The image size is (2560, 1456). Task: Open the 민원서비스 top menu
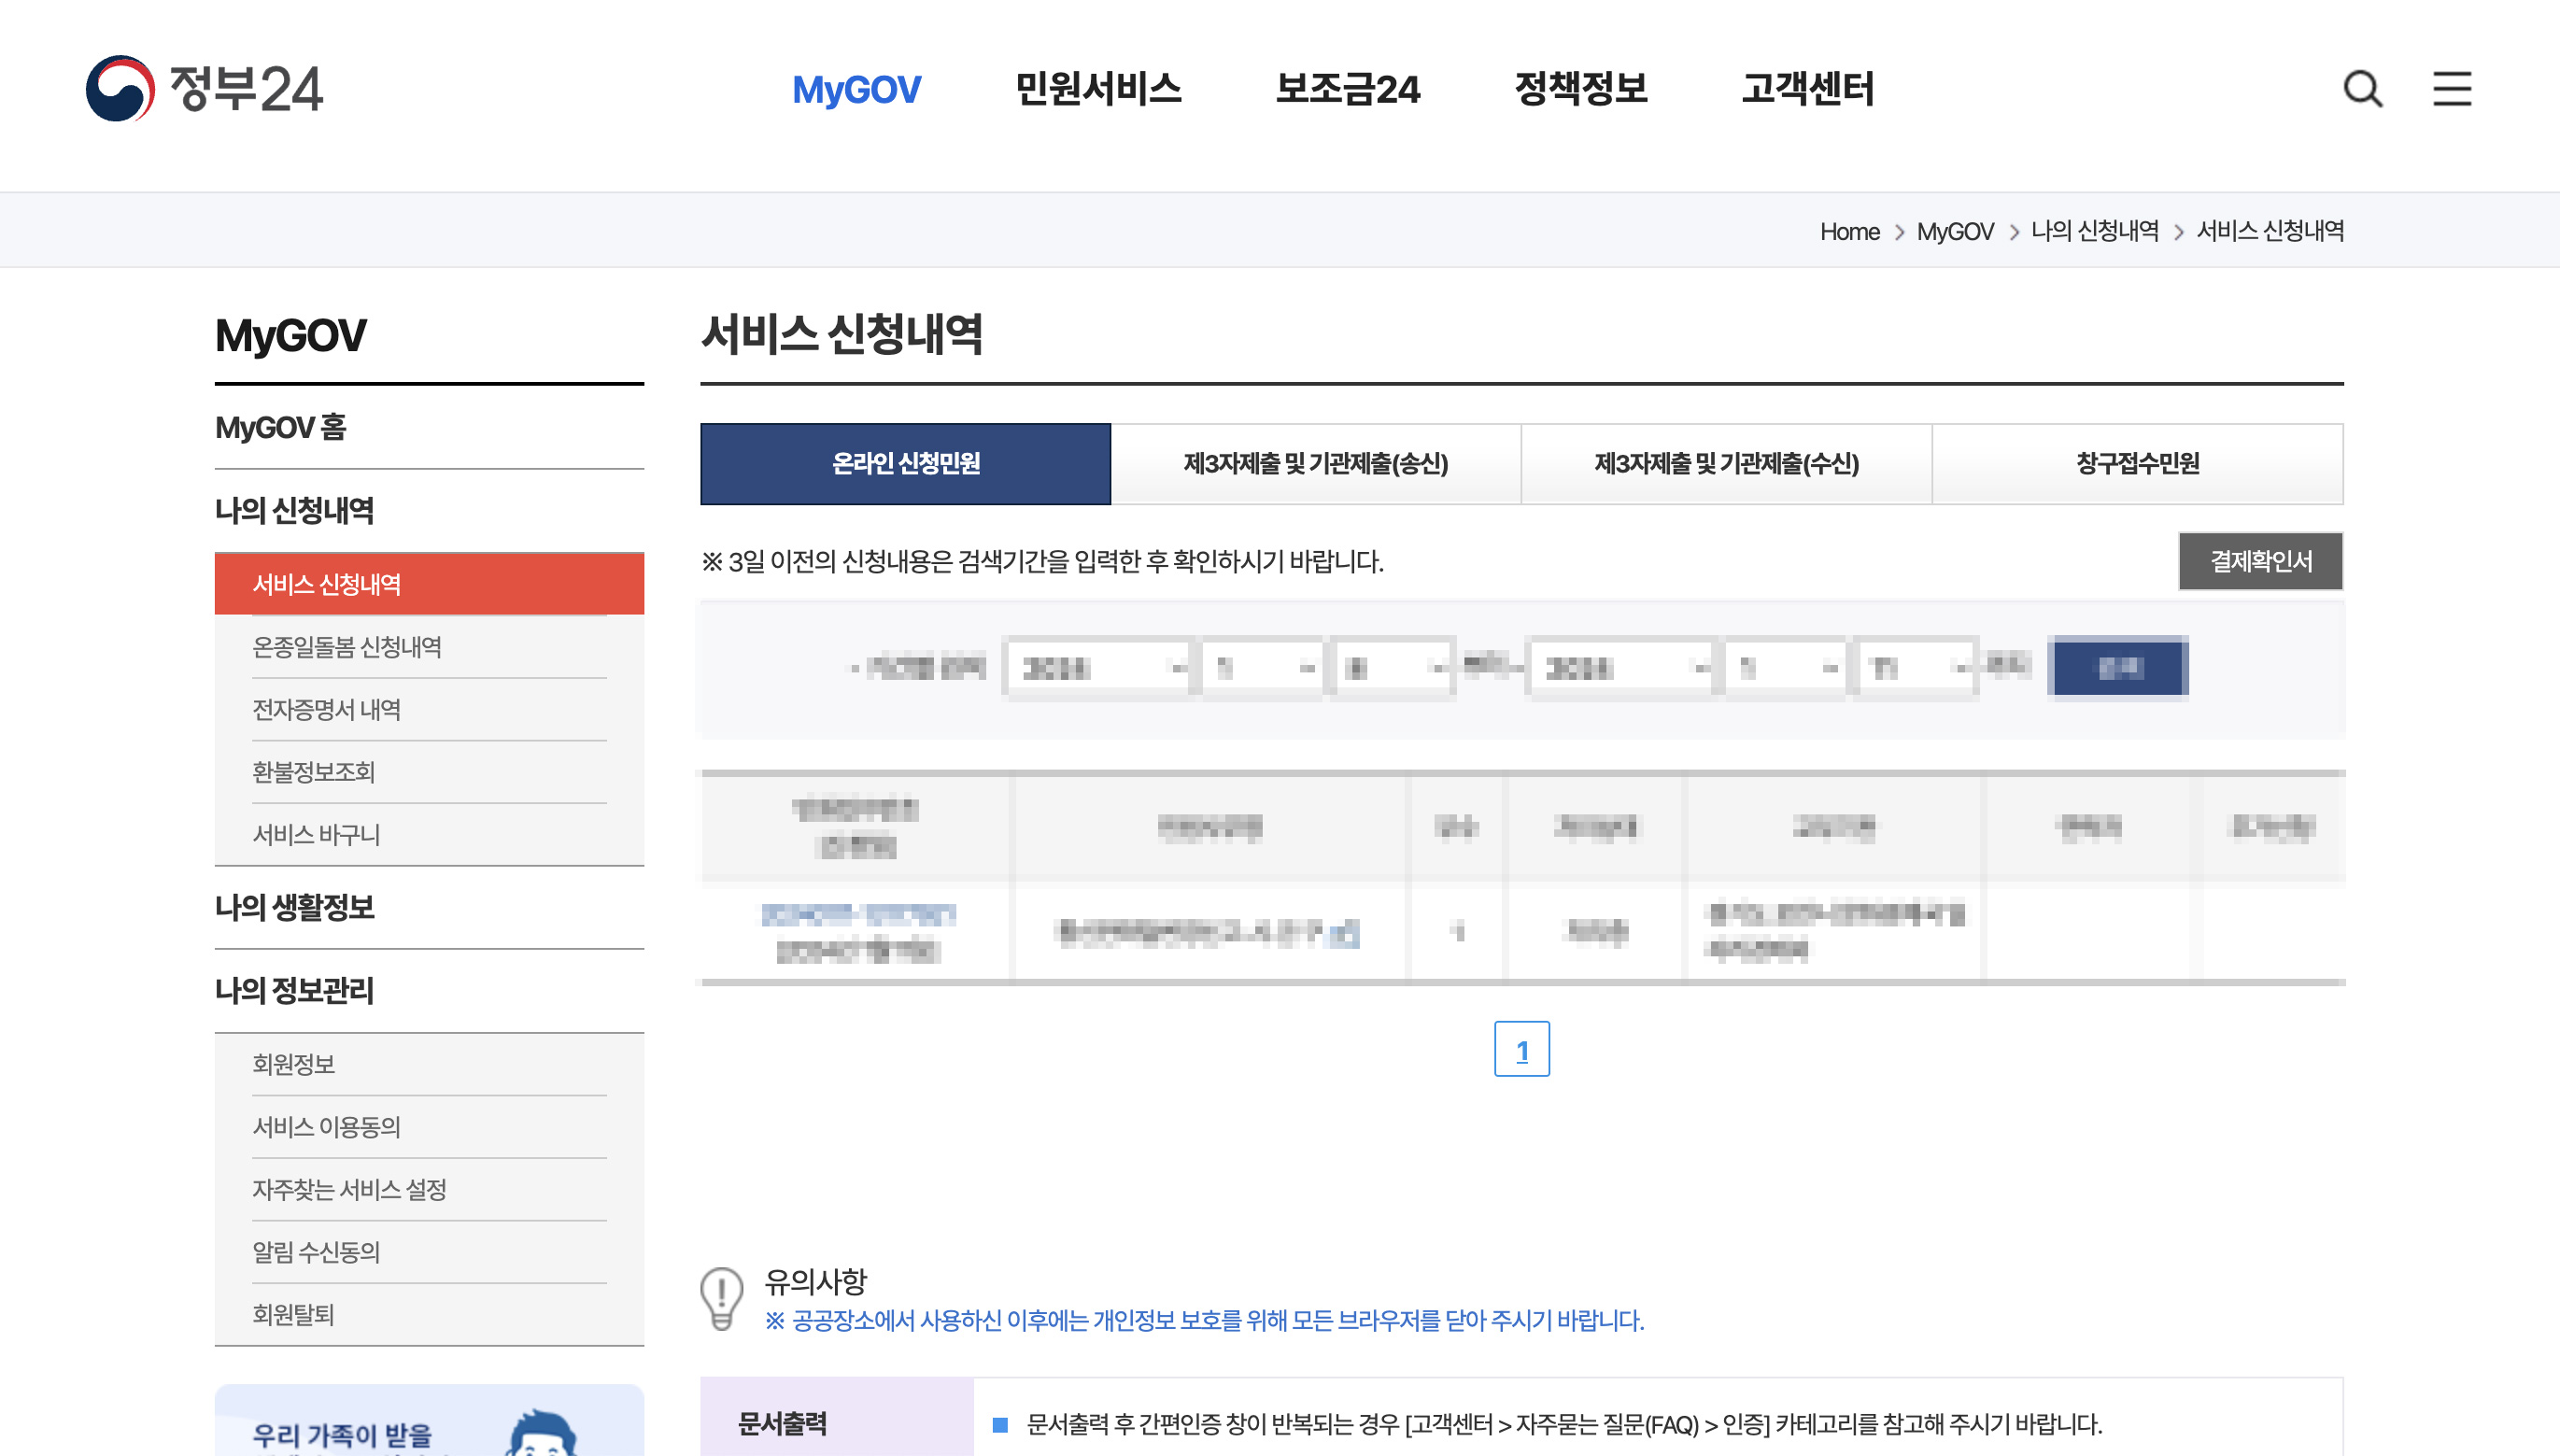(x=1098, y=89)
